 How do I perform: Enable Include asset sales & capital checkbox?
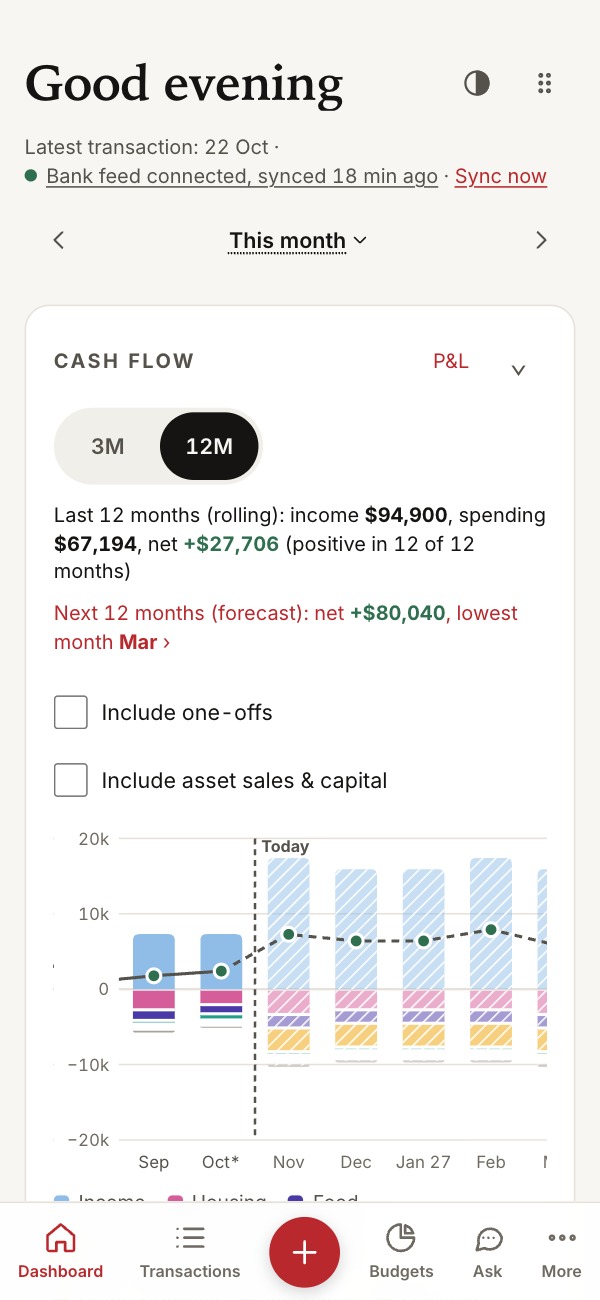71,780
